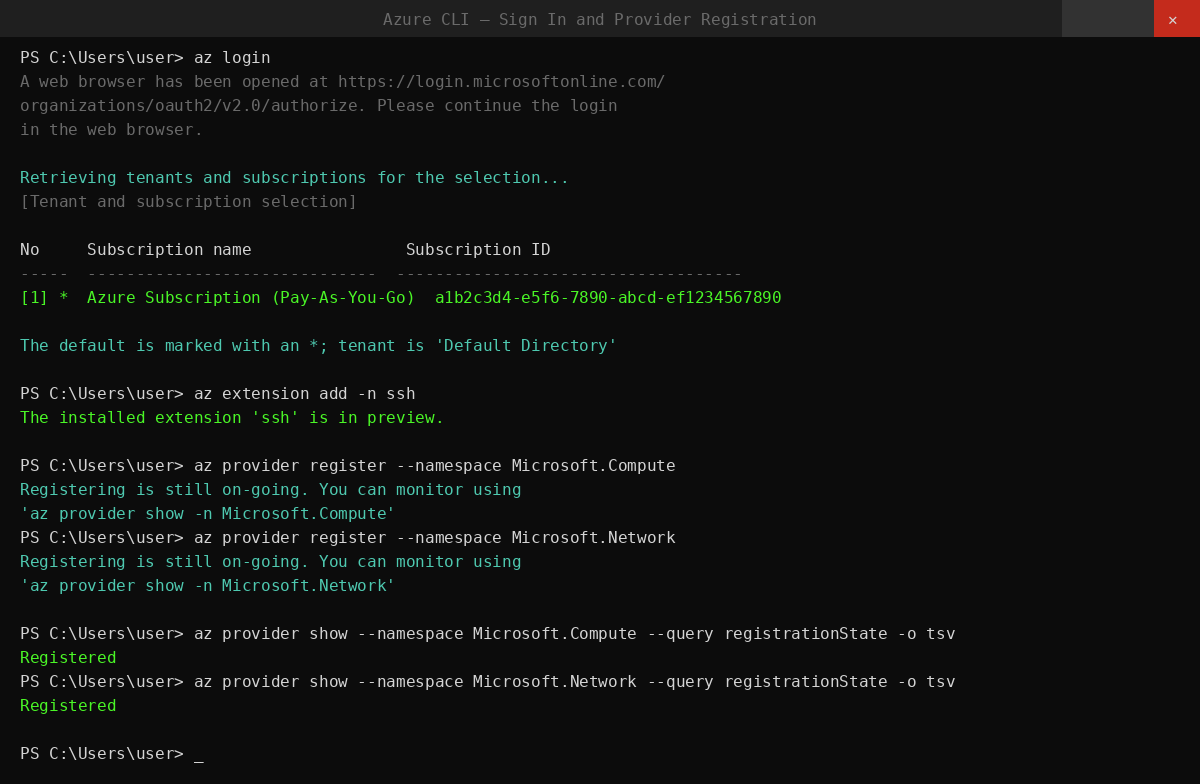Close the Azure CLI terminal window
1200x784 pixels.
click(1174, 19)
